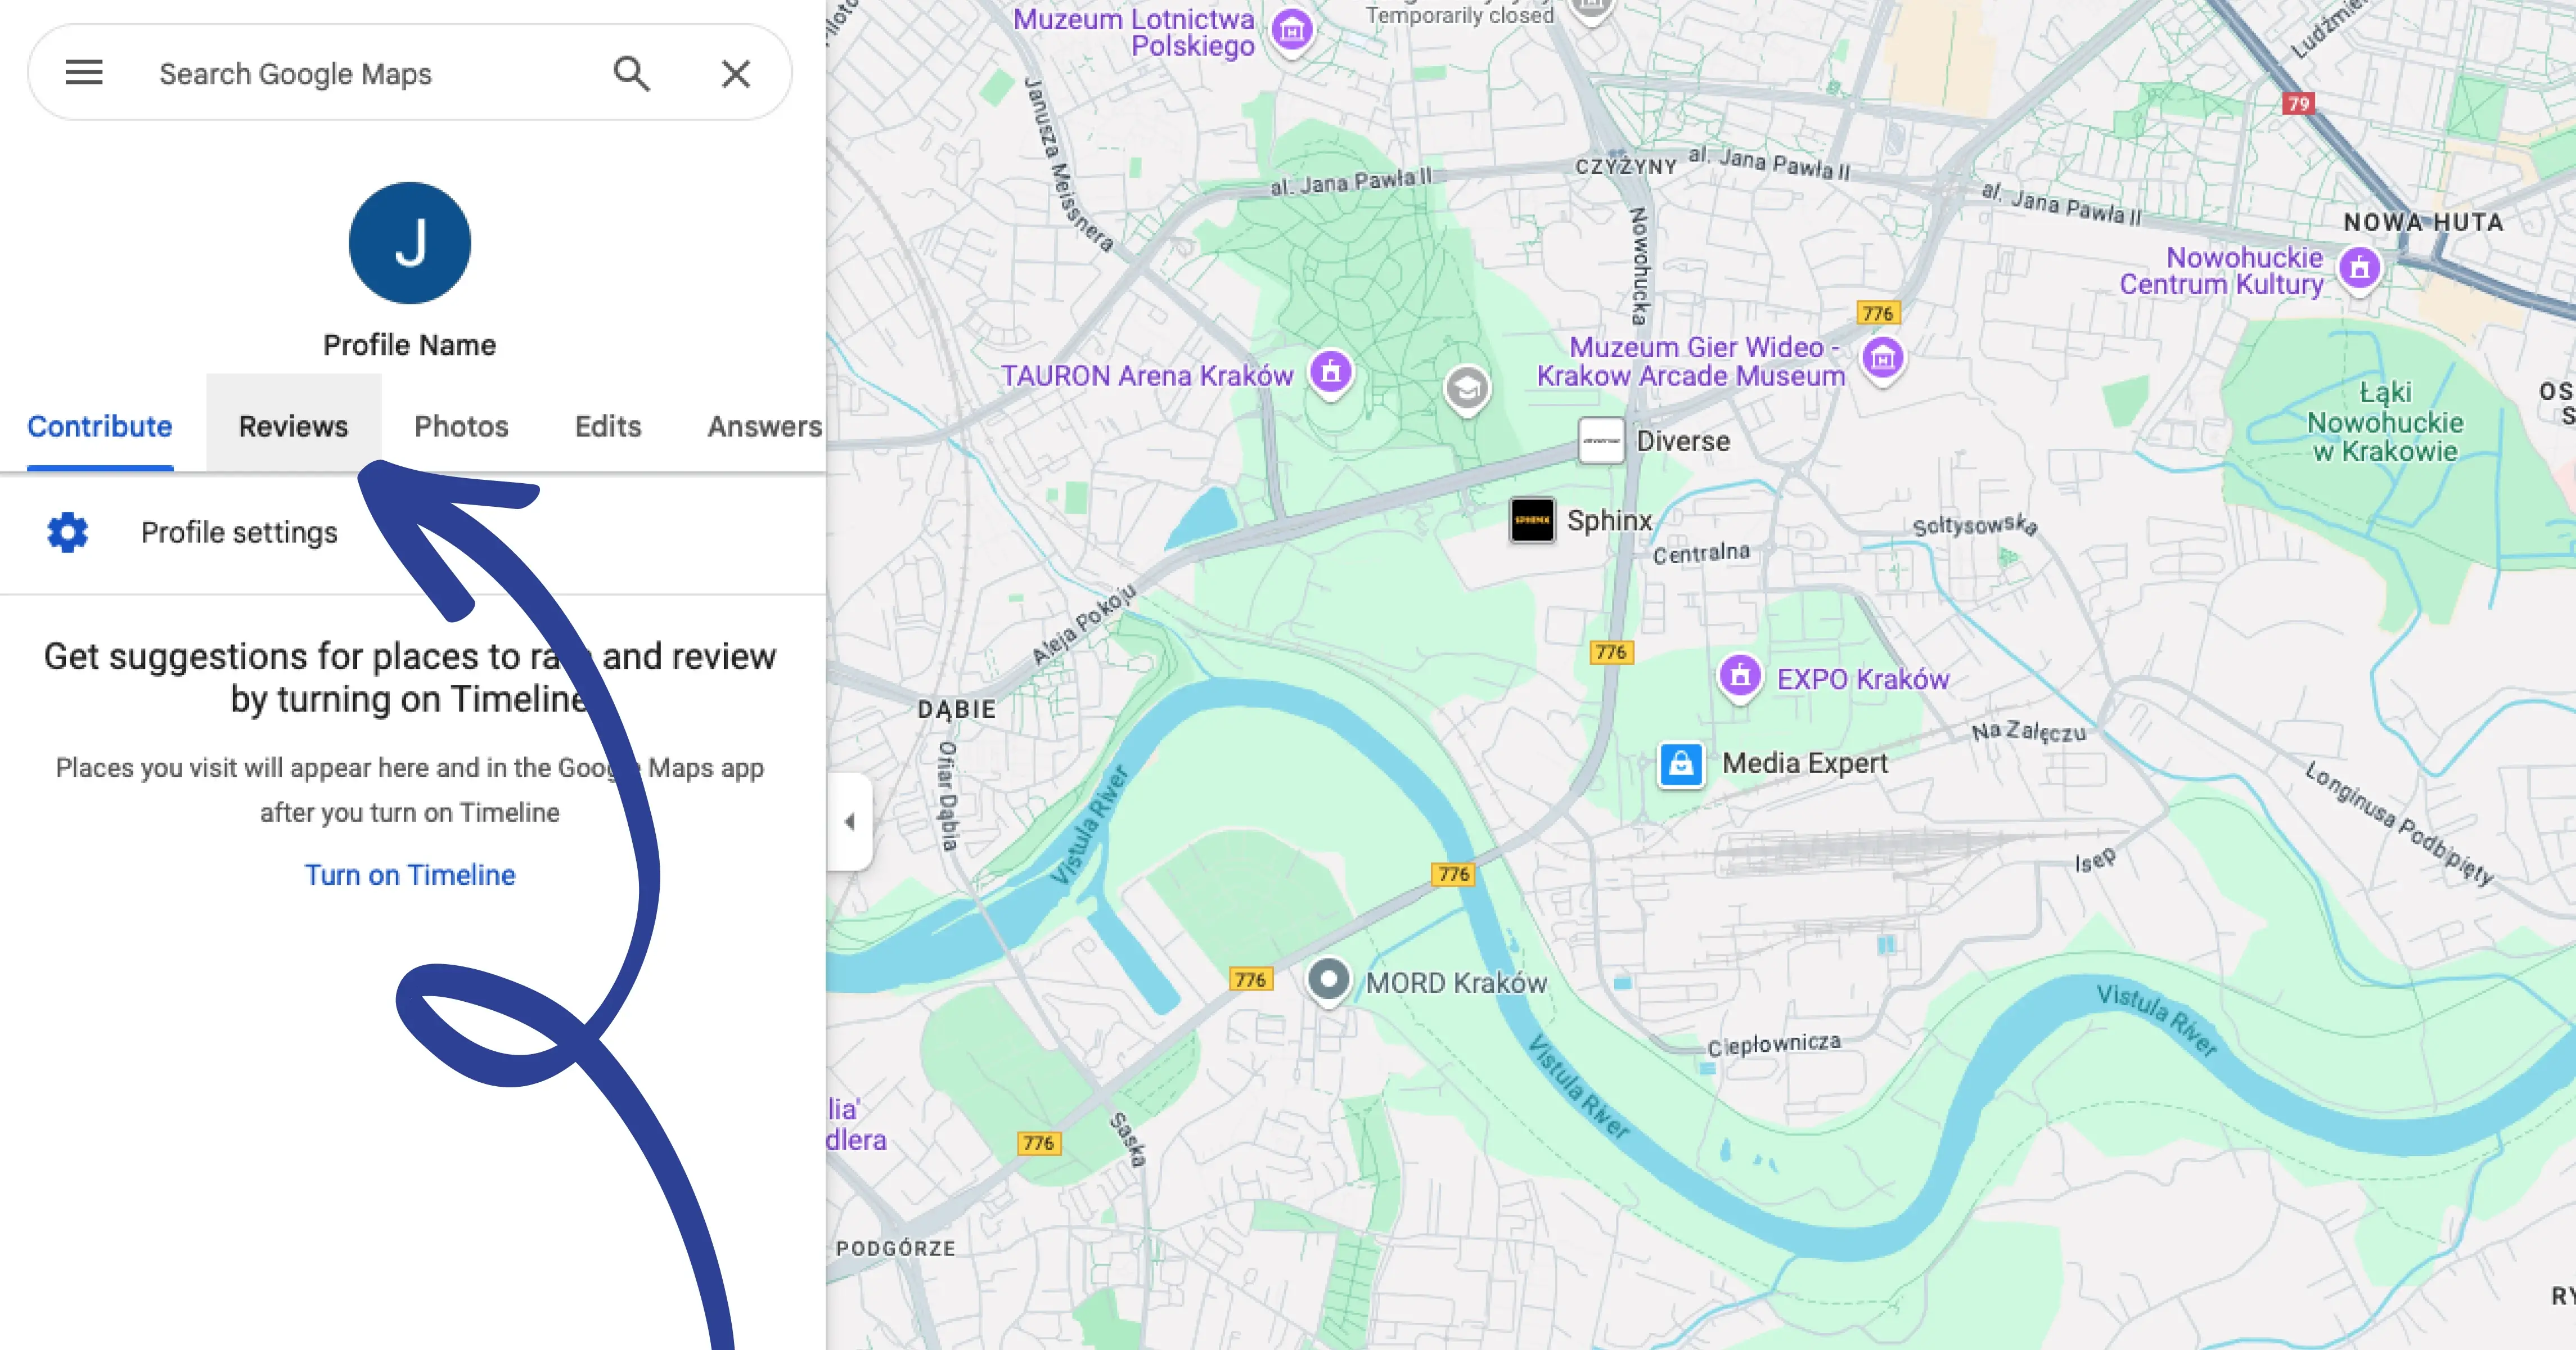
Task: Click the Nowohuckie Centrum Kultury marker
Action: (x=2360, y=267)
